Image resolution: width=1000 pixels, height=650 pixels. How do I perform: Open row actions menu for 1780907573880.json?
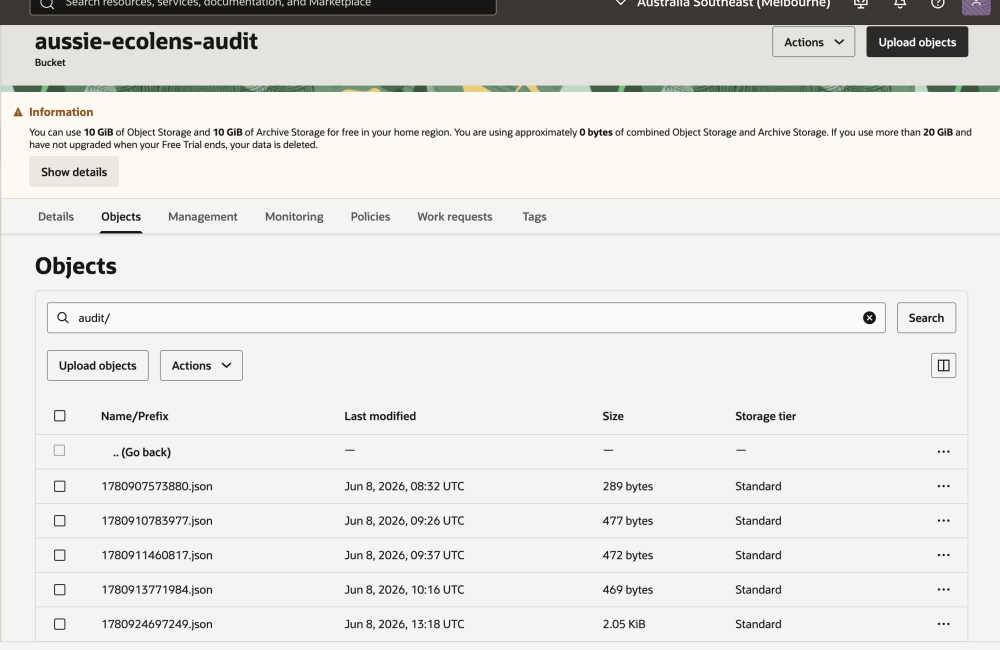pos(943,486)
